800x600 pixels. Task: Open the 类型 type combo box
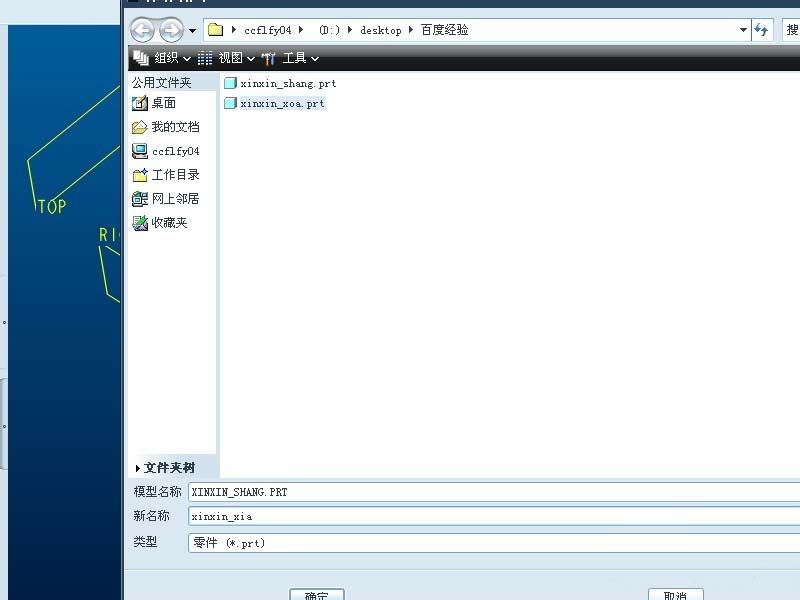click(494, 543)
